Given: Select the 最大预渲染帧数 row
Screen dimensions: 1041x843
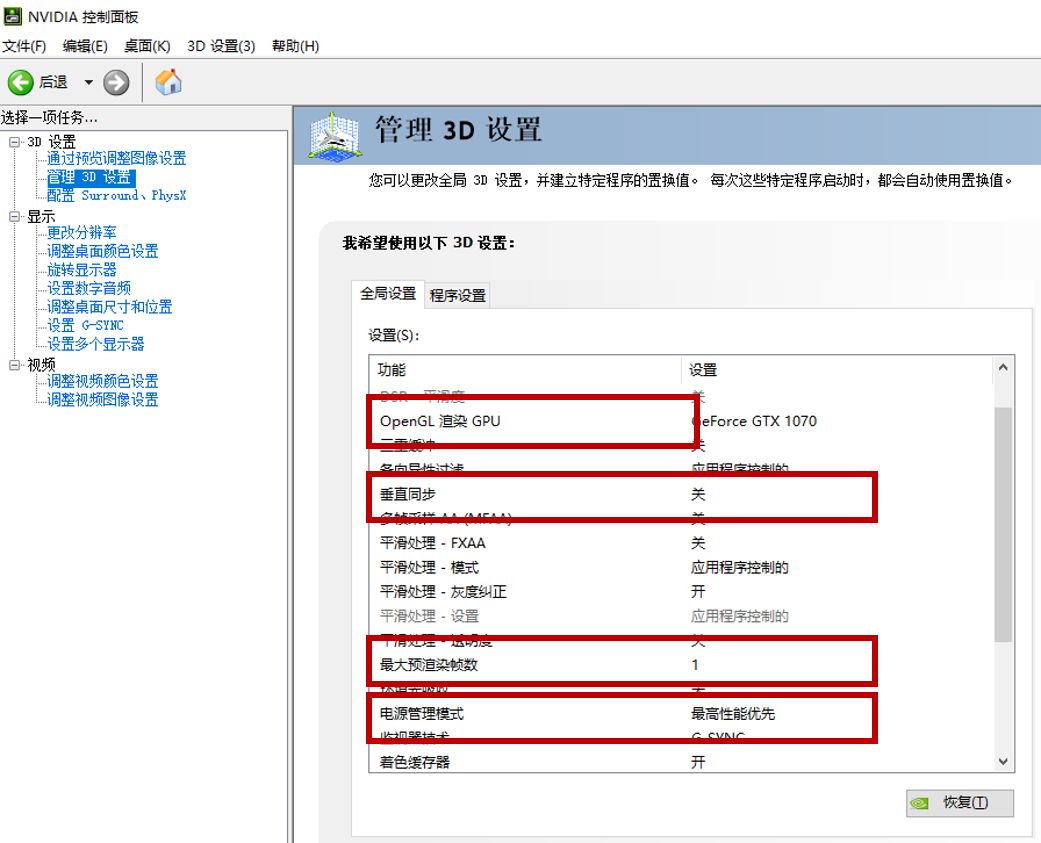Looking at the screenshot, I should pyautogui.click(x=681, y=664).
